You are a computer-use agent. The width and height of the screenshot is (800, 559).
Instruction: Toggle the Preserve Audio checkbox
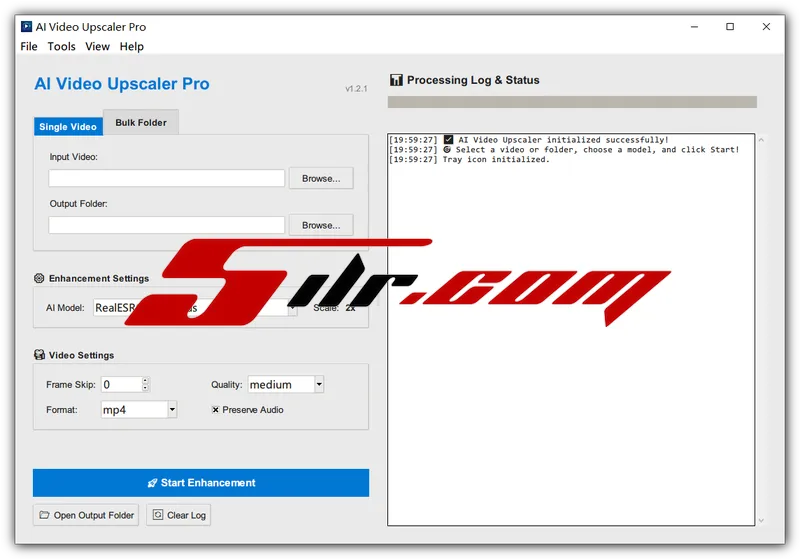[215, 410]
